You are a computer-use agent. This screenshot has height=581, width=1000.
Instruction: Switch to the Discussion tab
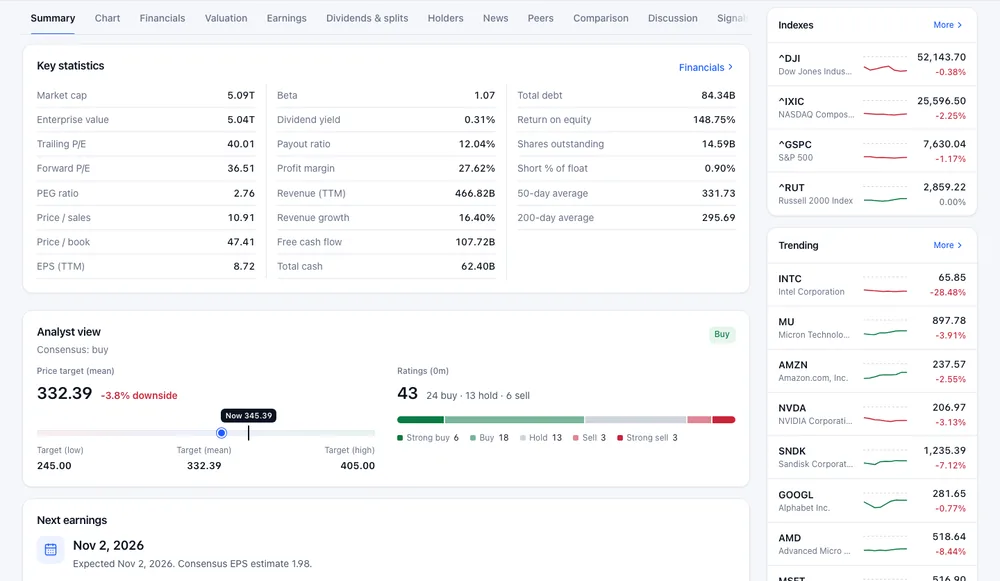pyautogui.click(x=673, y=18)
